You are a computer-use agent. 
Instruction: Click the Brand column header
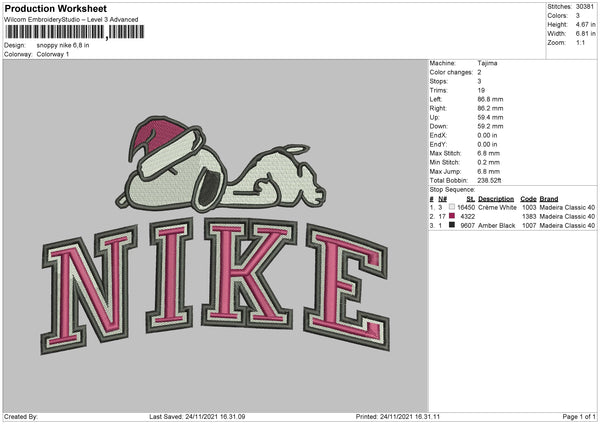tap(549, 199)
